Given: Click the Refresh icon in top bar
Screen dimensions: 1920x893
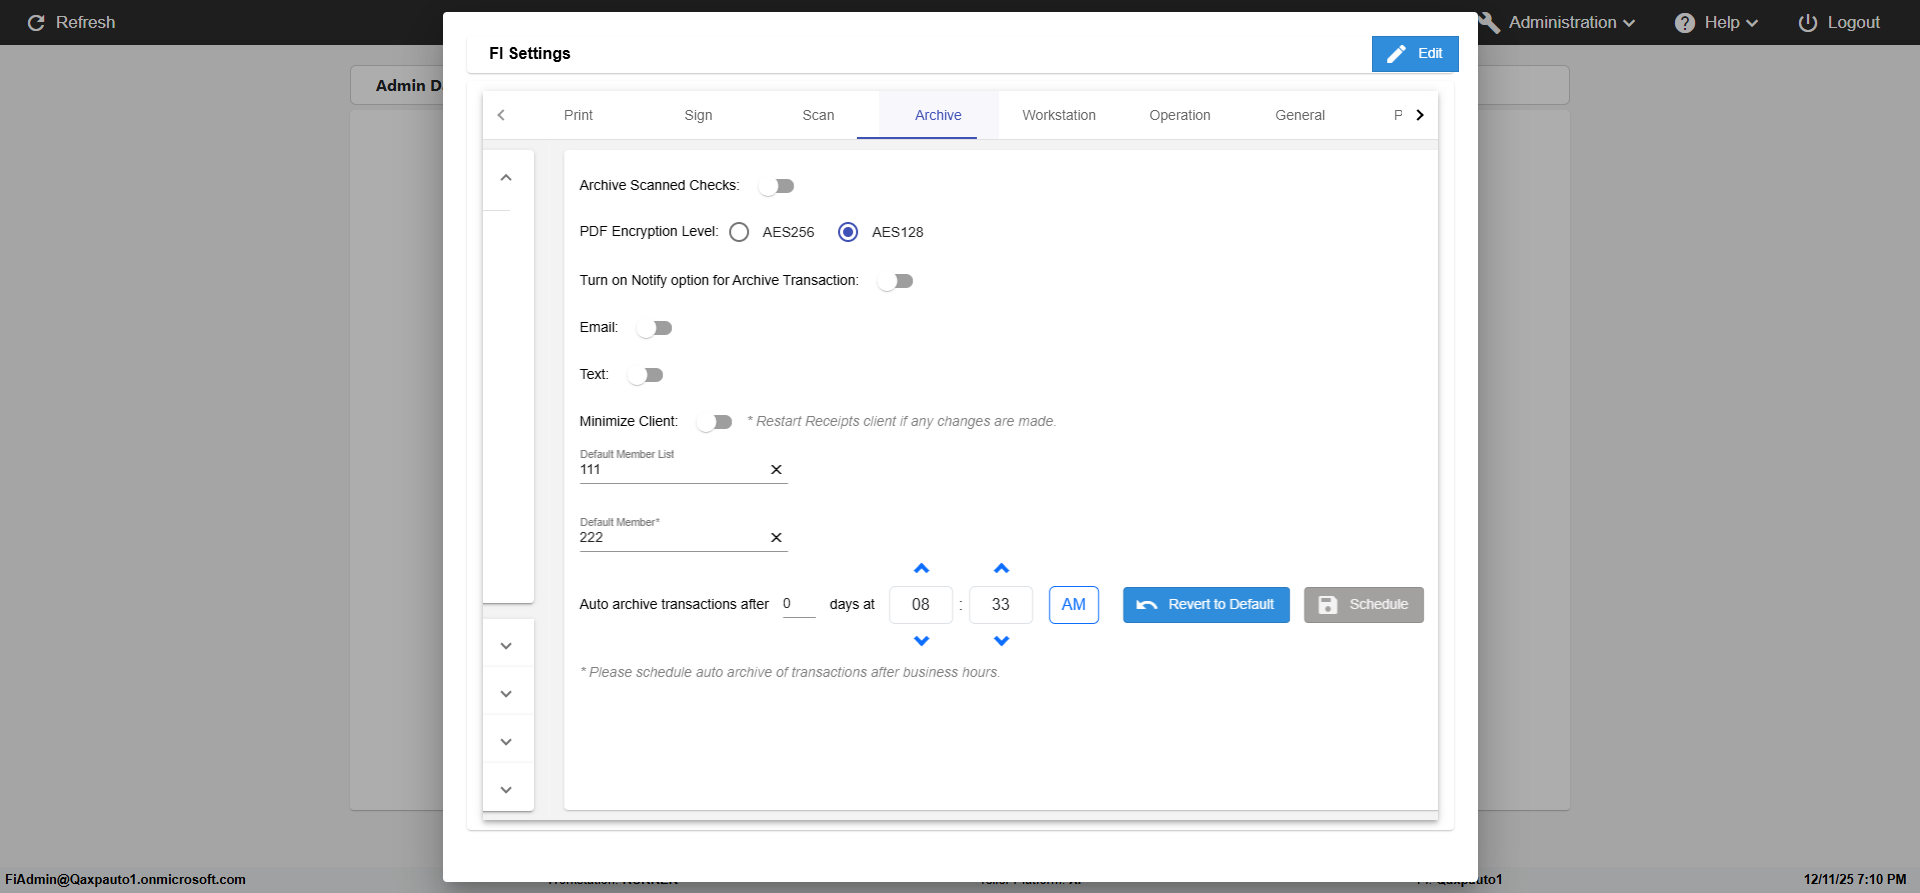Looking at the screenshot, I should tap(36, 23).
